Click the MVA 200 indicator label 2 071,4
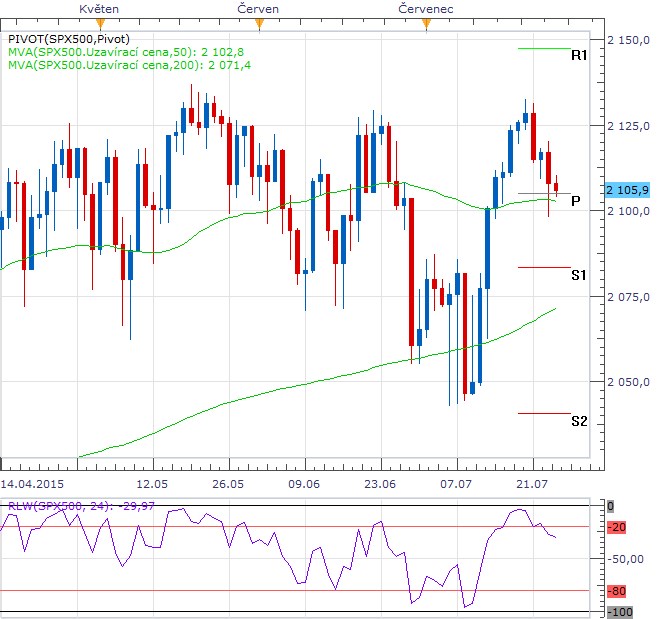The width and height of the screenshot is (662, 619). click(129, 65)
